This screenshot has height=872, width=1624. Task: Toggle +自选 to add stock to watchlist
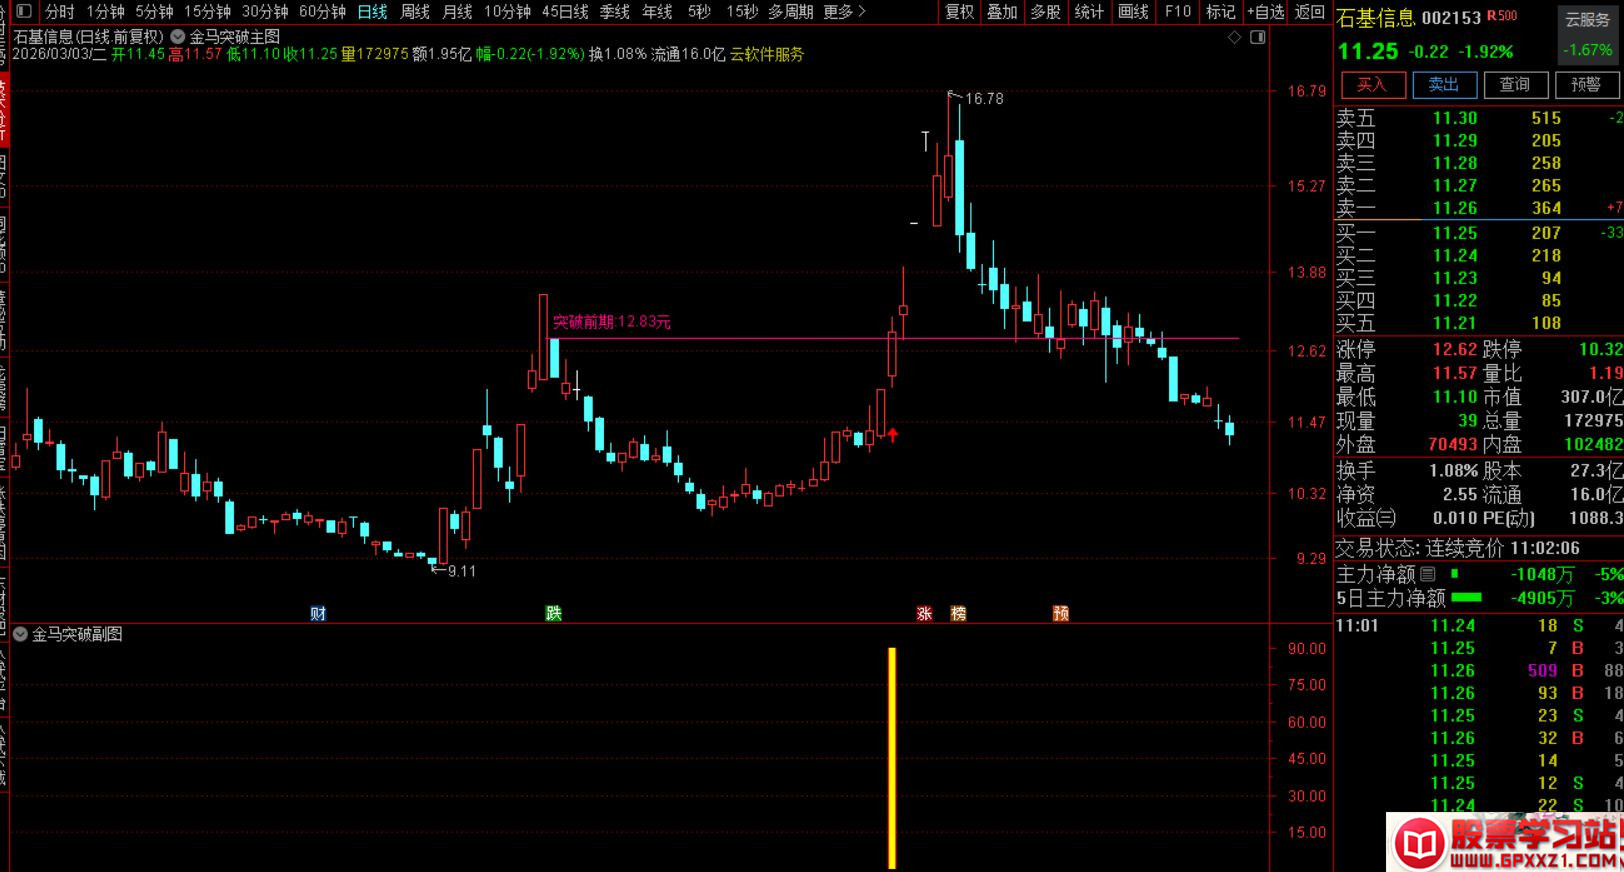(1265, 12)
